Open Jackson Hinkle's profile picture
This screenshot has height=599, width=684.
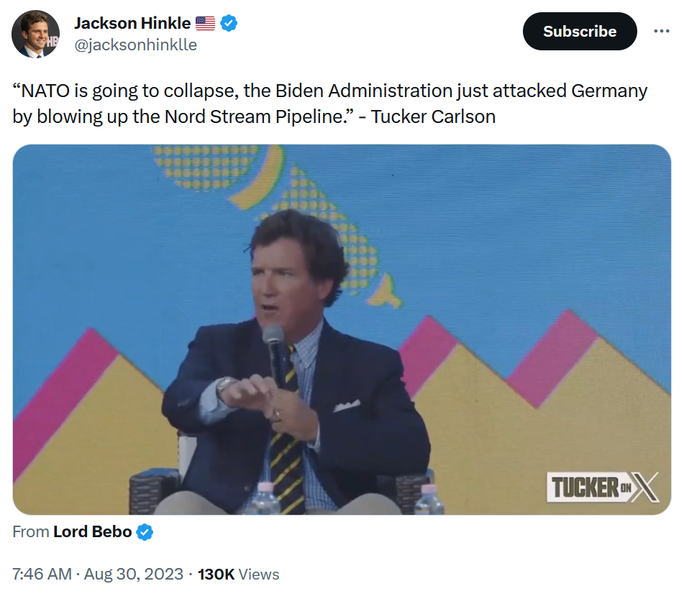click(35, 34)
